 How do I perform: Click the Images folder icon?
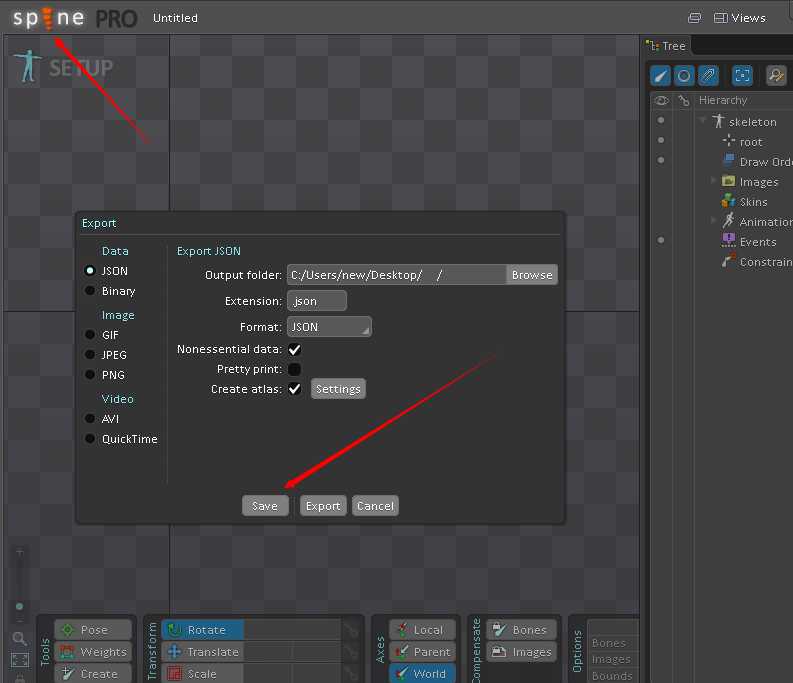click(728, 181)
